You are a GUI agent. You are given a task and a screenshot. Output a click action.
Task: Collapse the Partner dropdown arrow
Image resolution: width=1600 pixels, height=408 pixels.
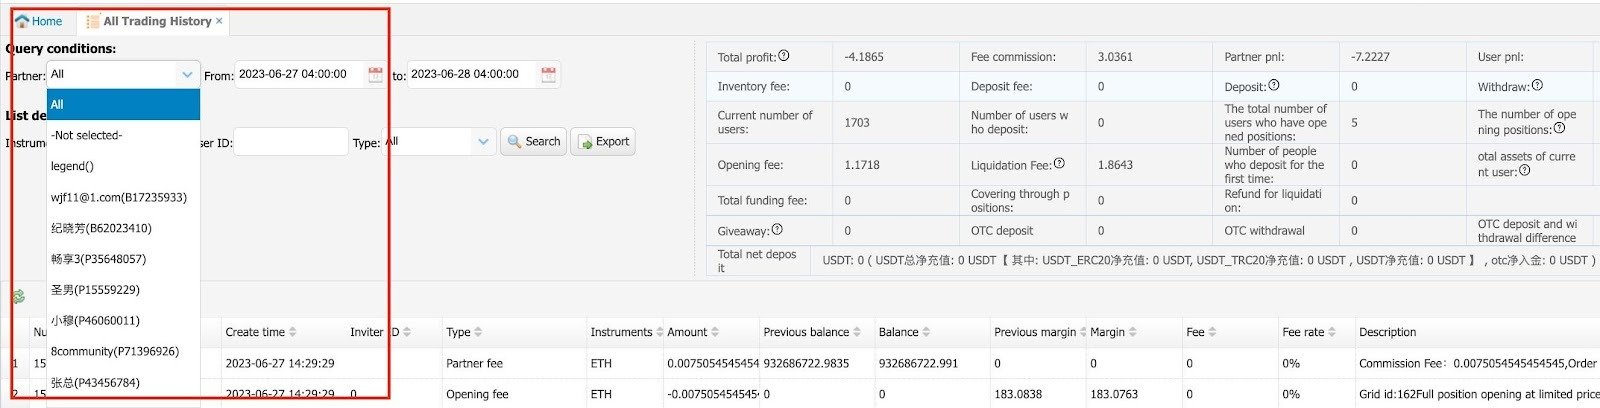pos(187,75)
